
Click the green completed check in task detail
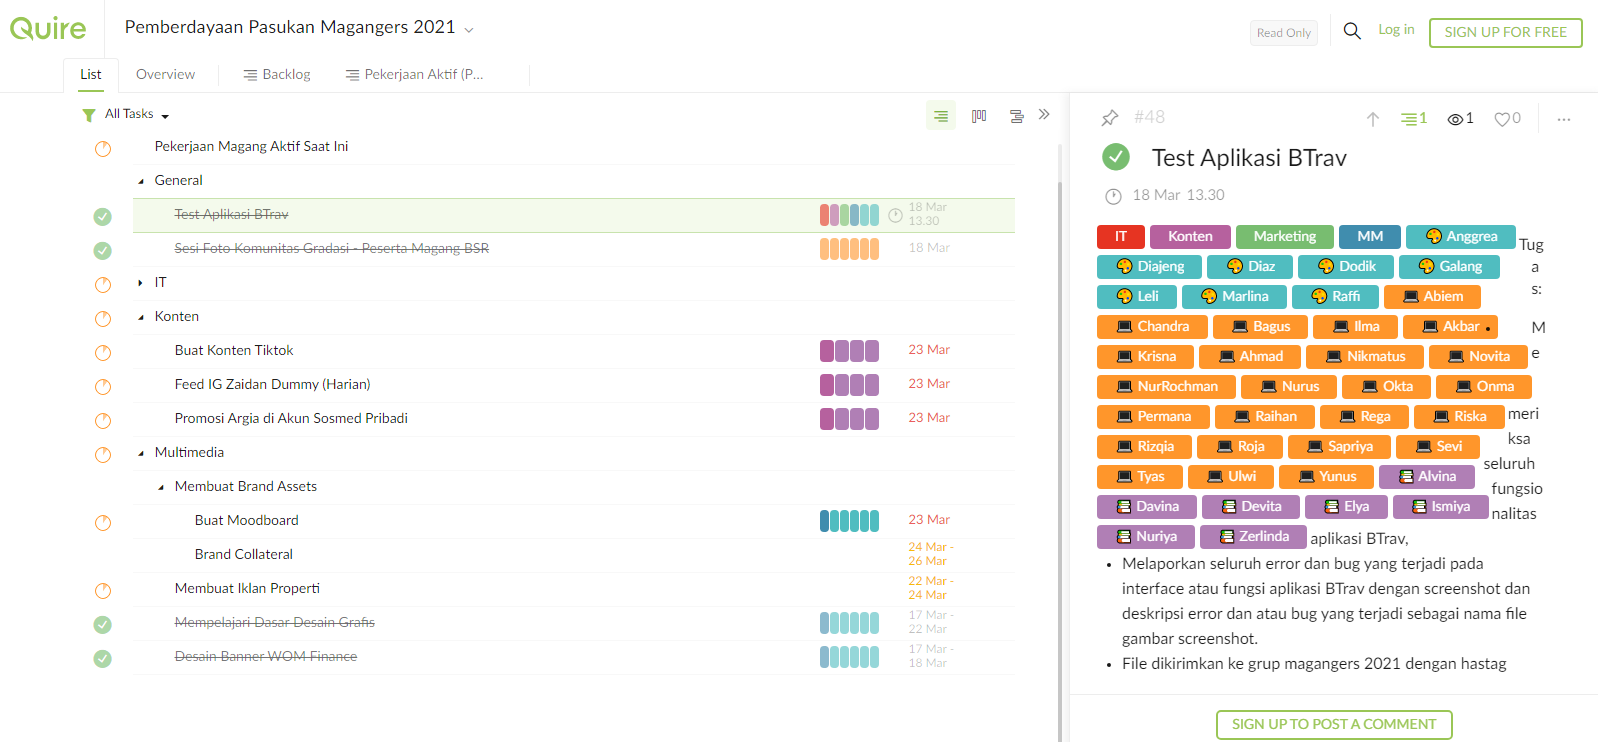pos(1116,157)
